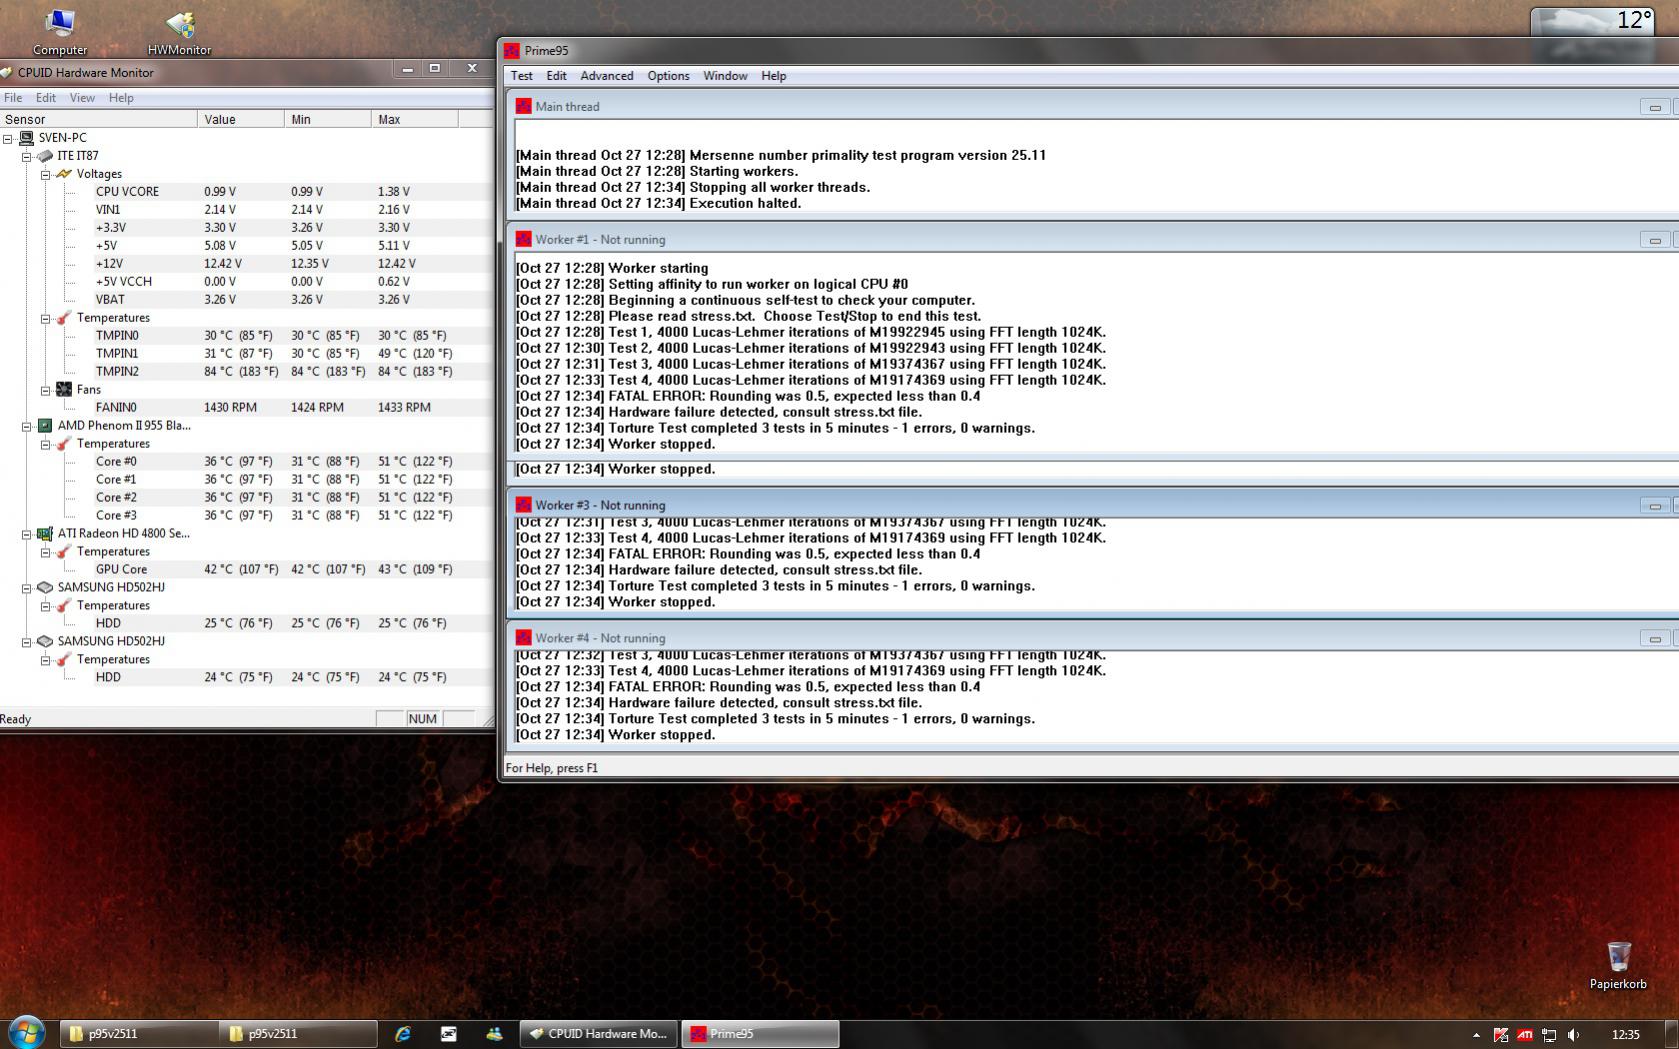Click the ATI Radeon HD 4800 card icon
Screen dimensions: 1679x1049
tap(45, 534)
